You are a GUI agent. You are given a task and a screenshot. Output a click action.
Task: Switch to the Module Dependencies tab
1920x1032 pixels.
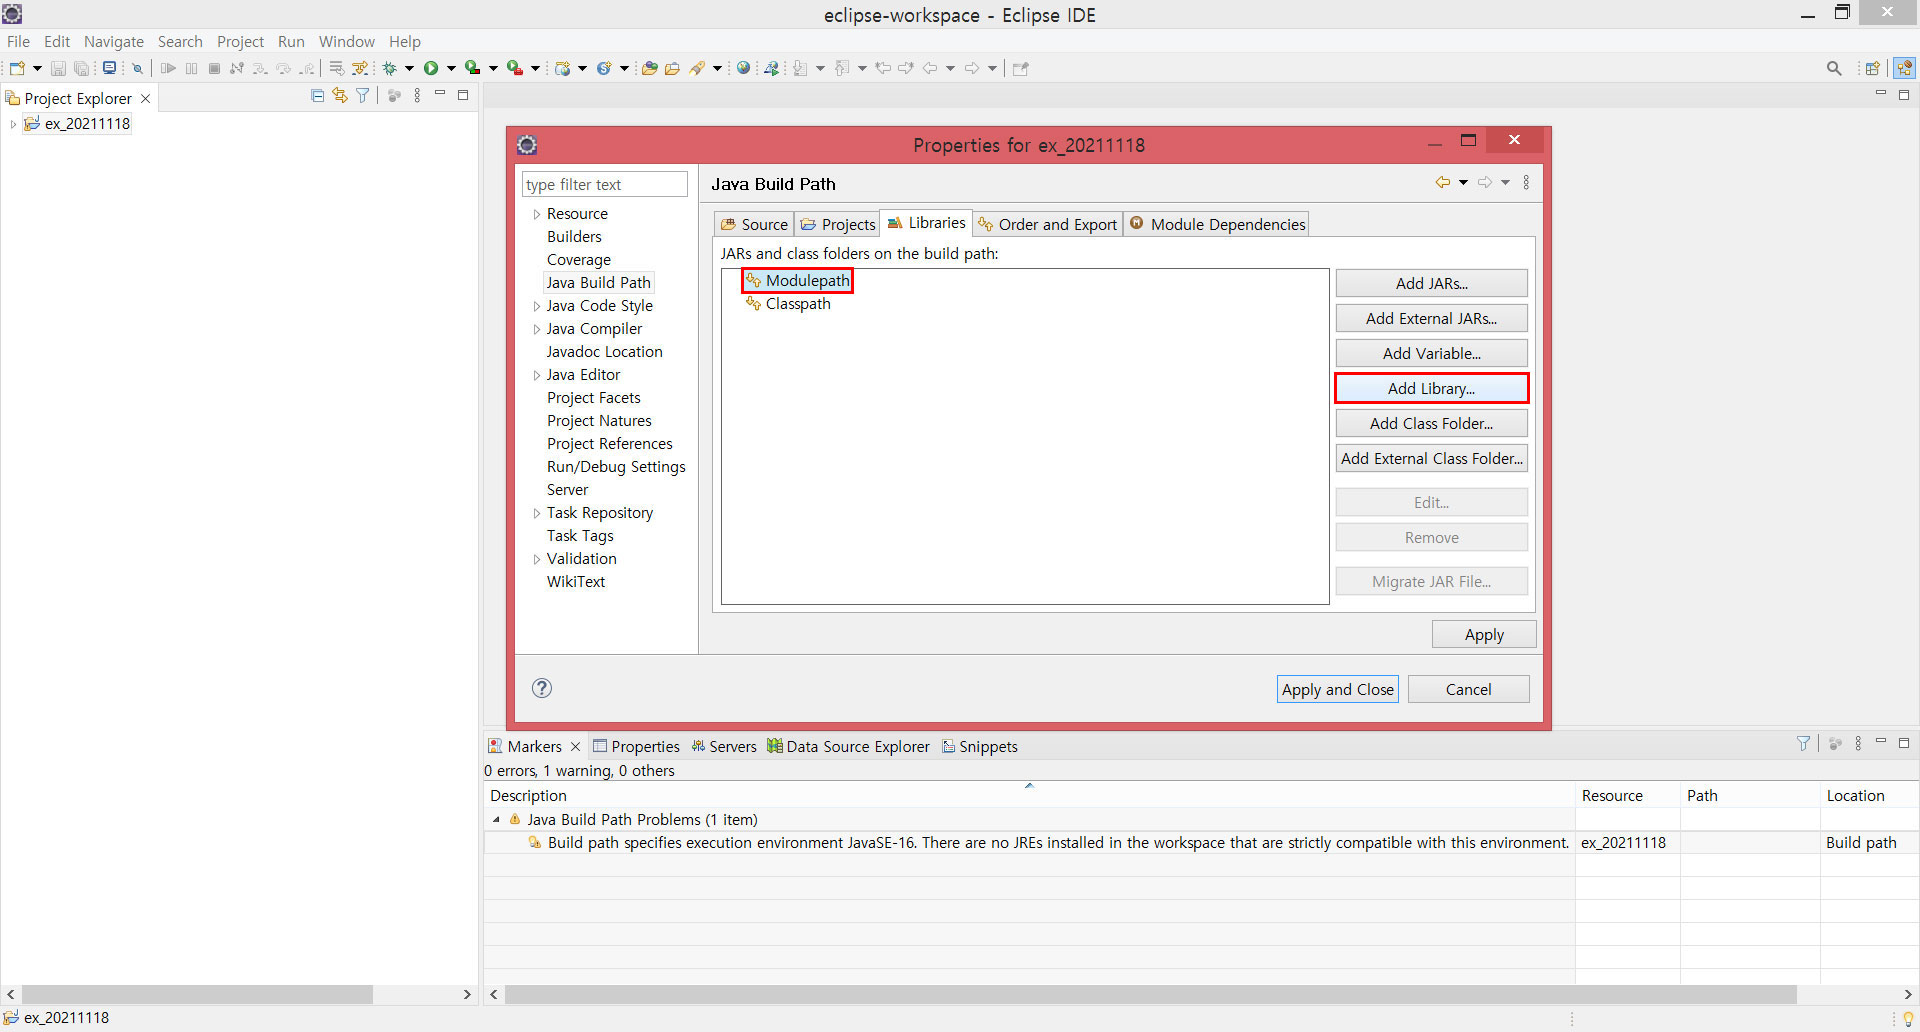coord(1217,224)
